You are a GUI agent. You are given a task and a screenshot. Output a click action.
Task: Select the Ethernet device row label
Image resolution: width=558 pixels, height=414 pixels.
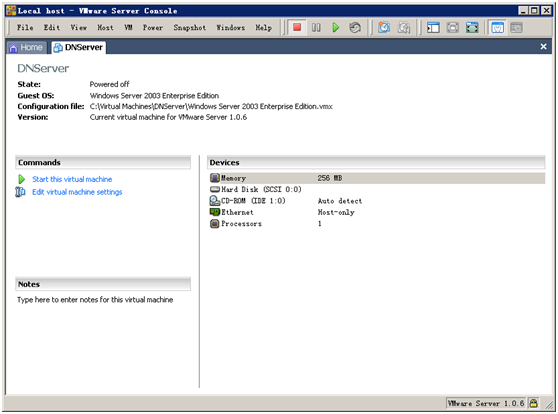point(237,212)
